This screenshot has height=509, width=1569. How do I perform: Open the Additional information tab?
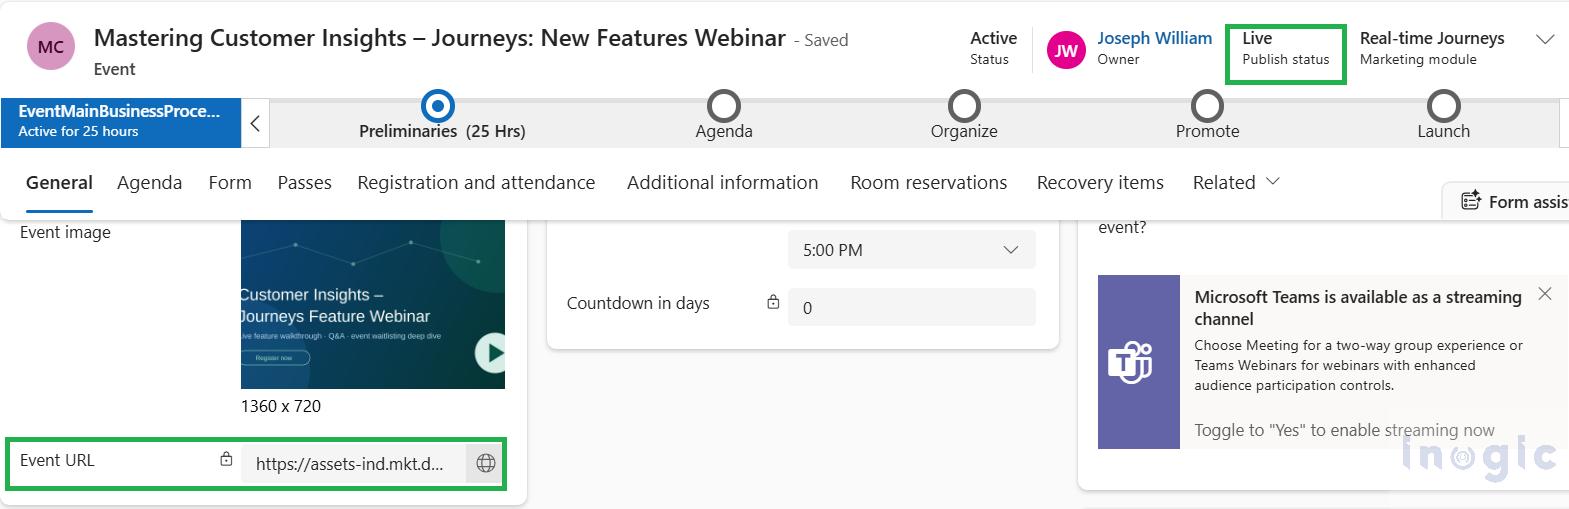(722, 183)
